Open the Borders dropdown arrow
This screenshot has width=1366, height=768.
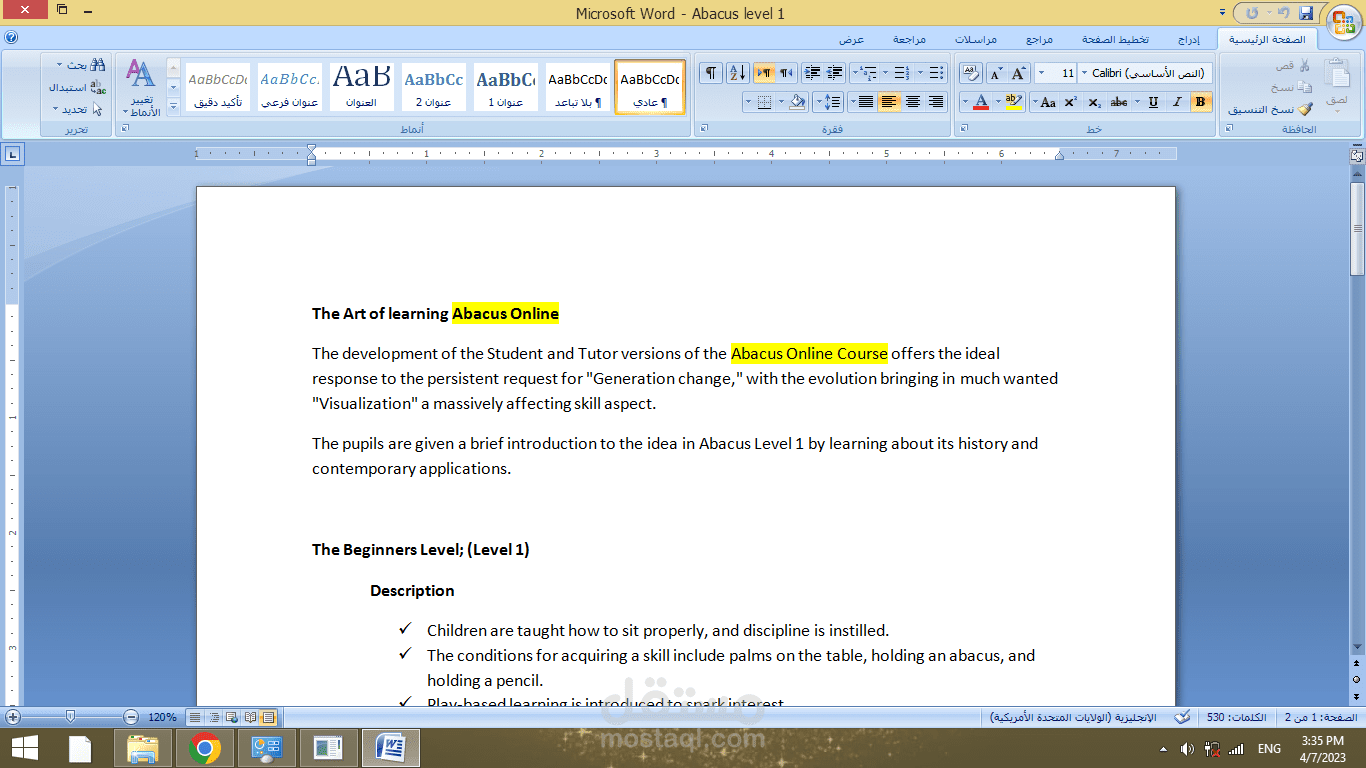coord(748,102)
